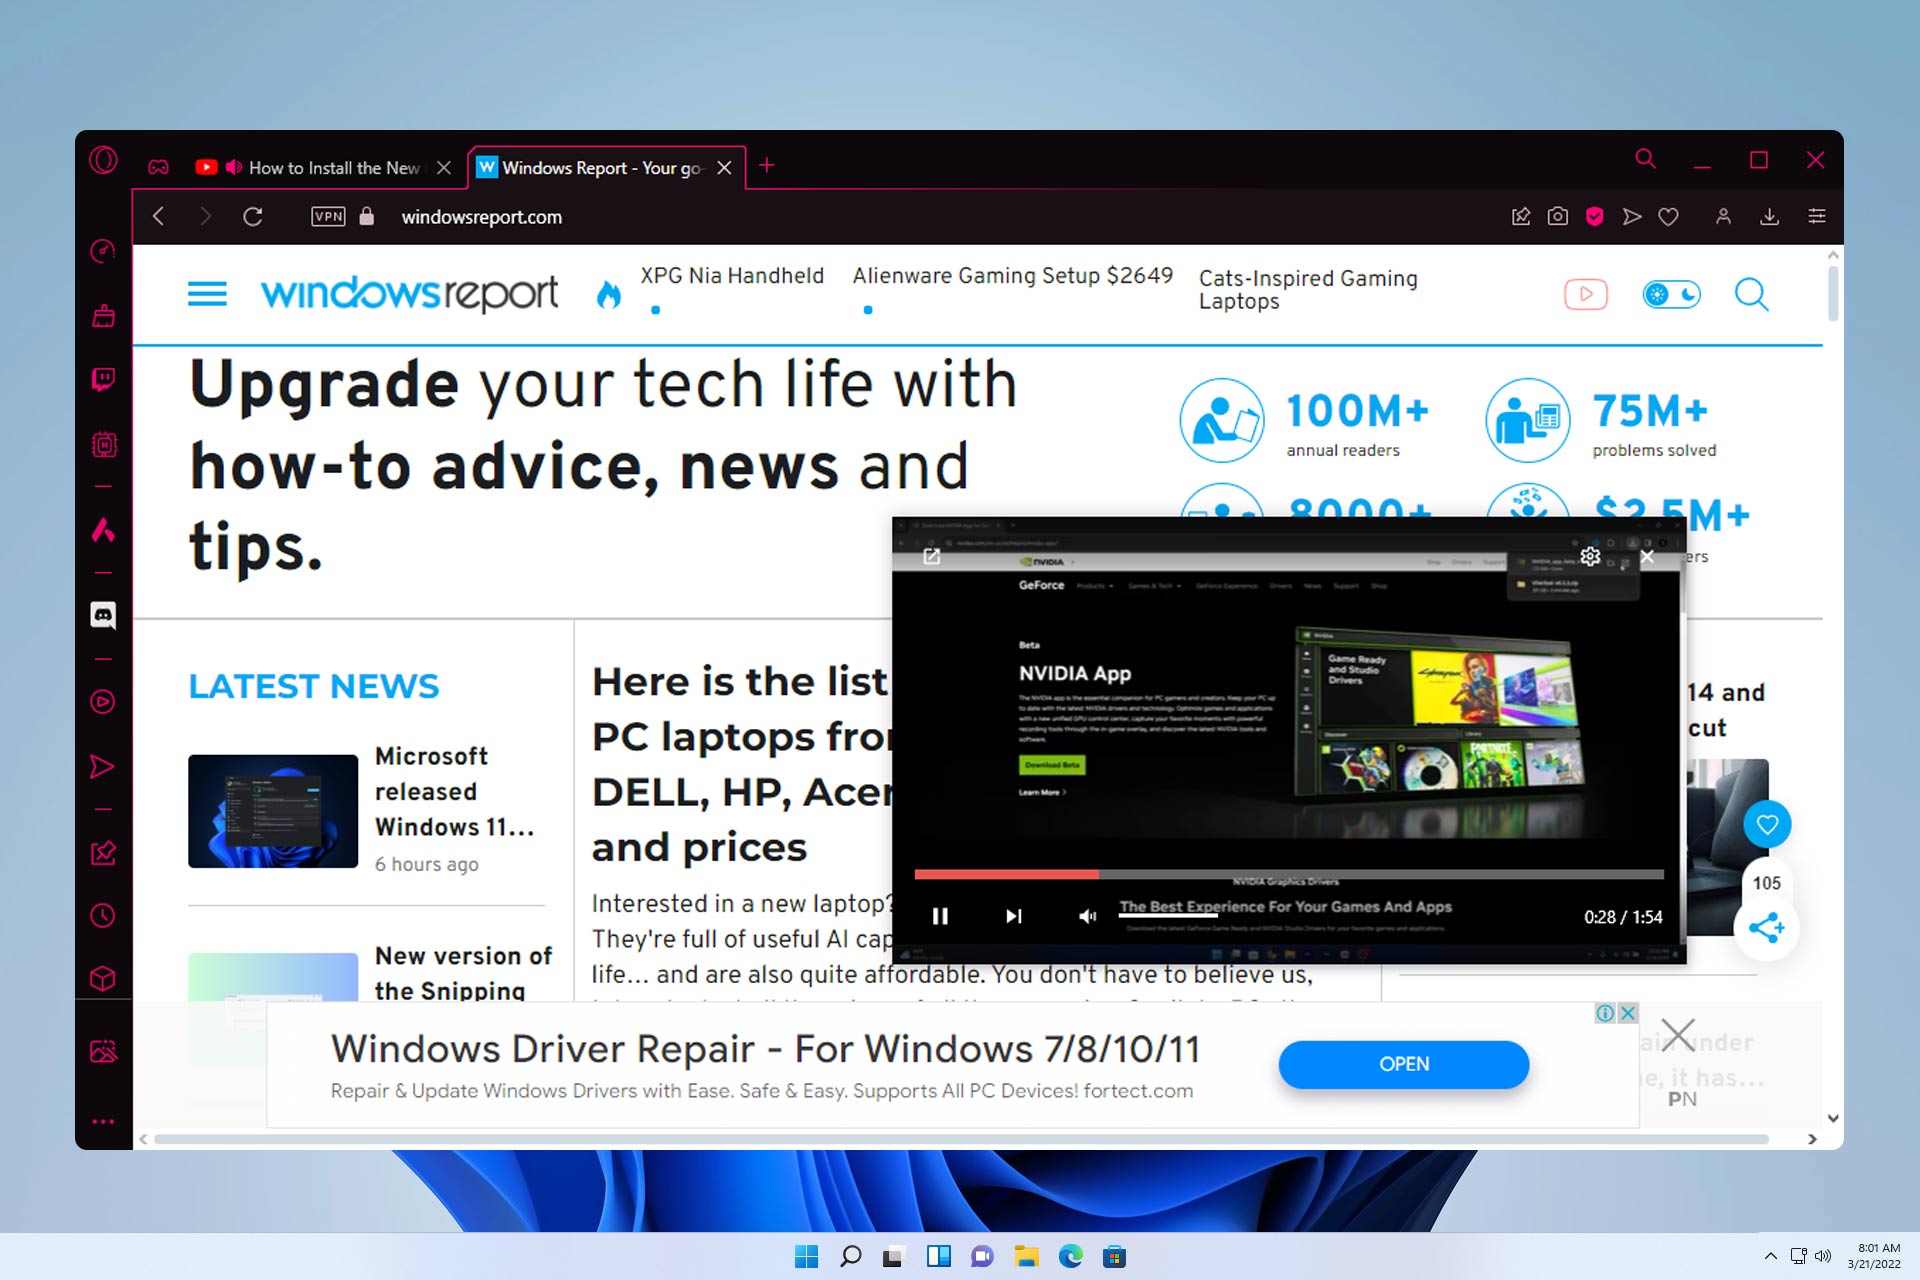The height and width of the screenshot is (1280, 1920).
Task: Toggle video player mute button
Action: click(x=1089, y=916)
